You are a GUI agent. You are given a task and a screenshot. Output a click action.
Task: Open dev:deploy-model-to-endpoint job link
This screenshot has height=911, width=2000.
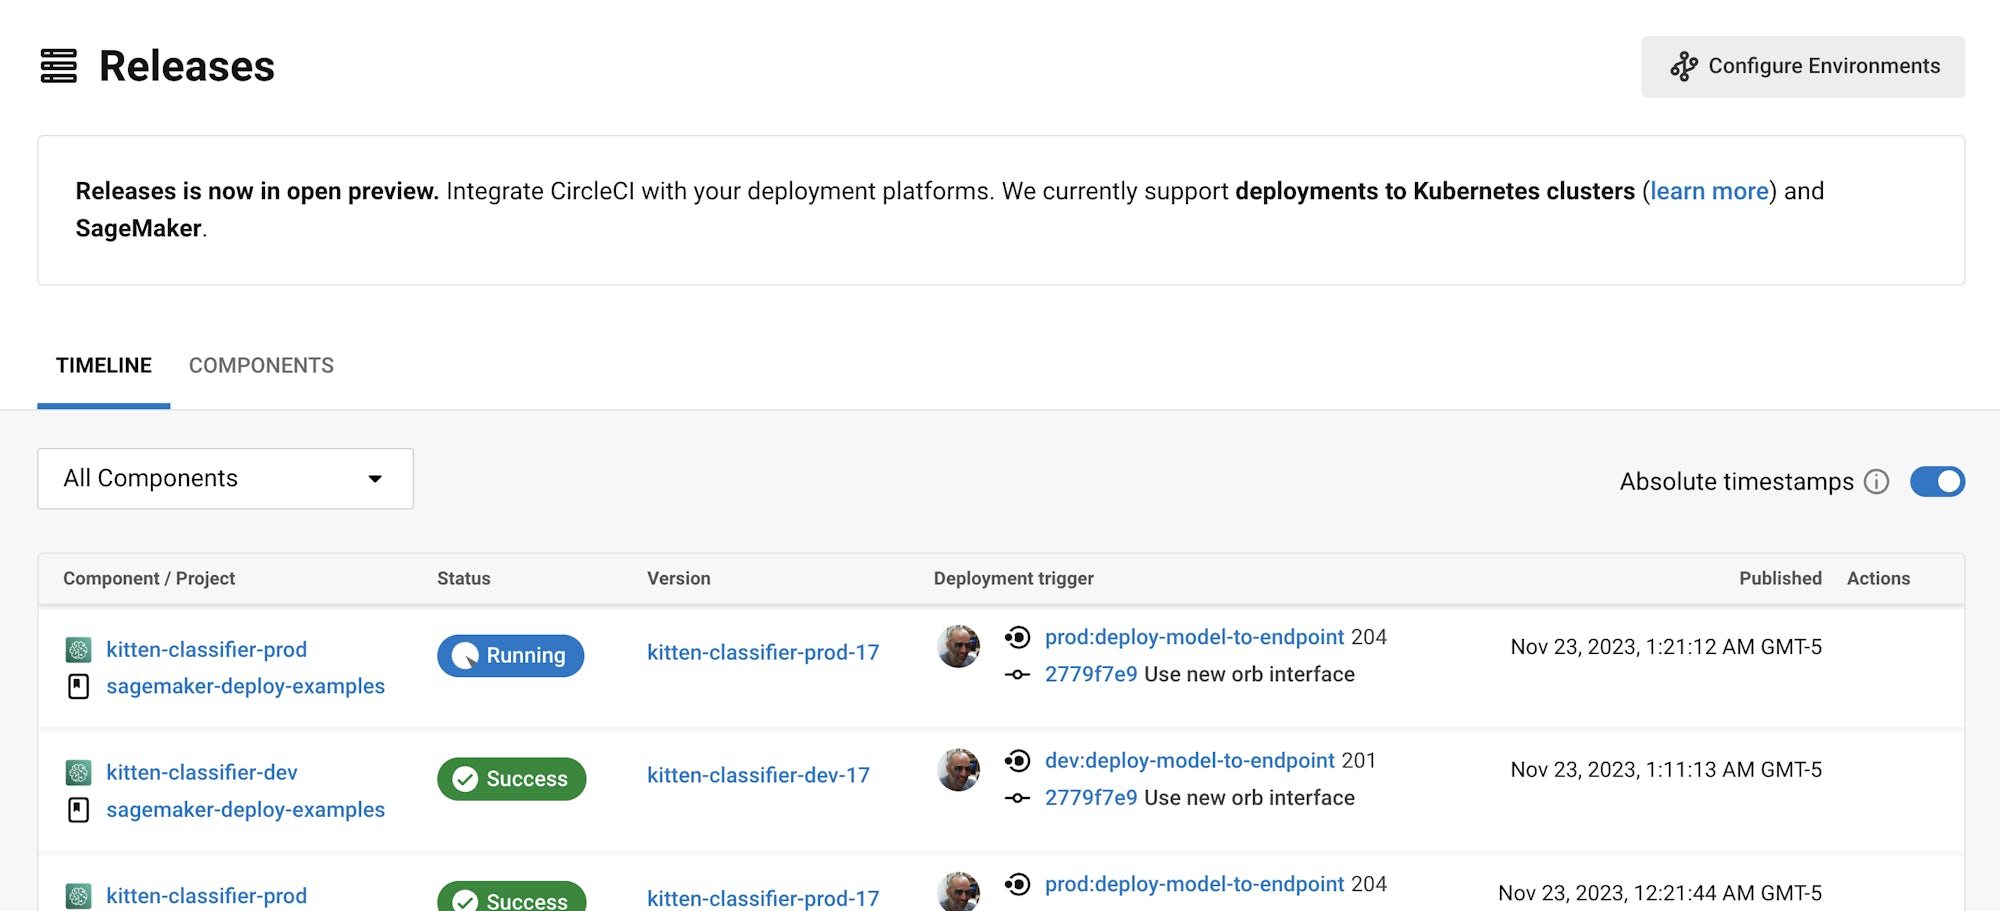point(1189,761)
